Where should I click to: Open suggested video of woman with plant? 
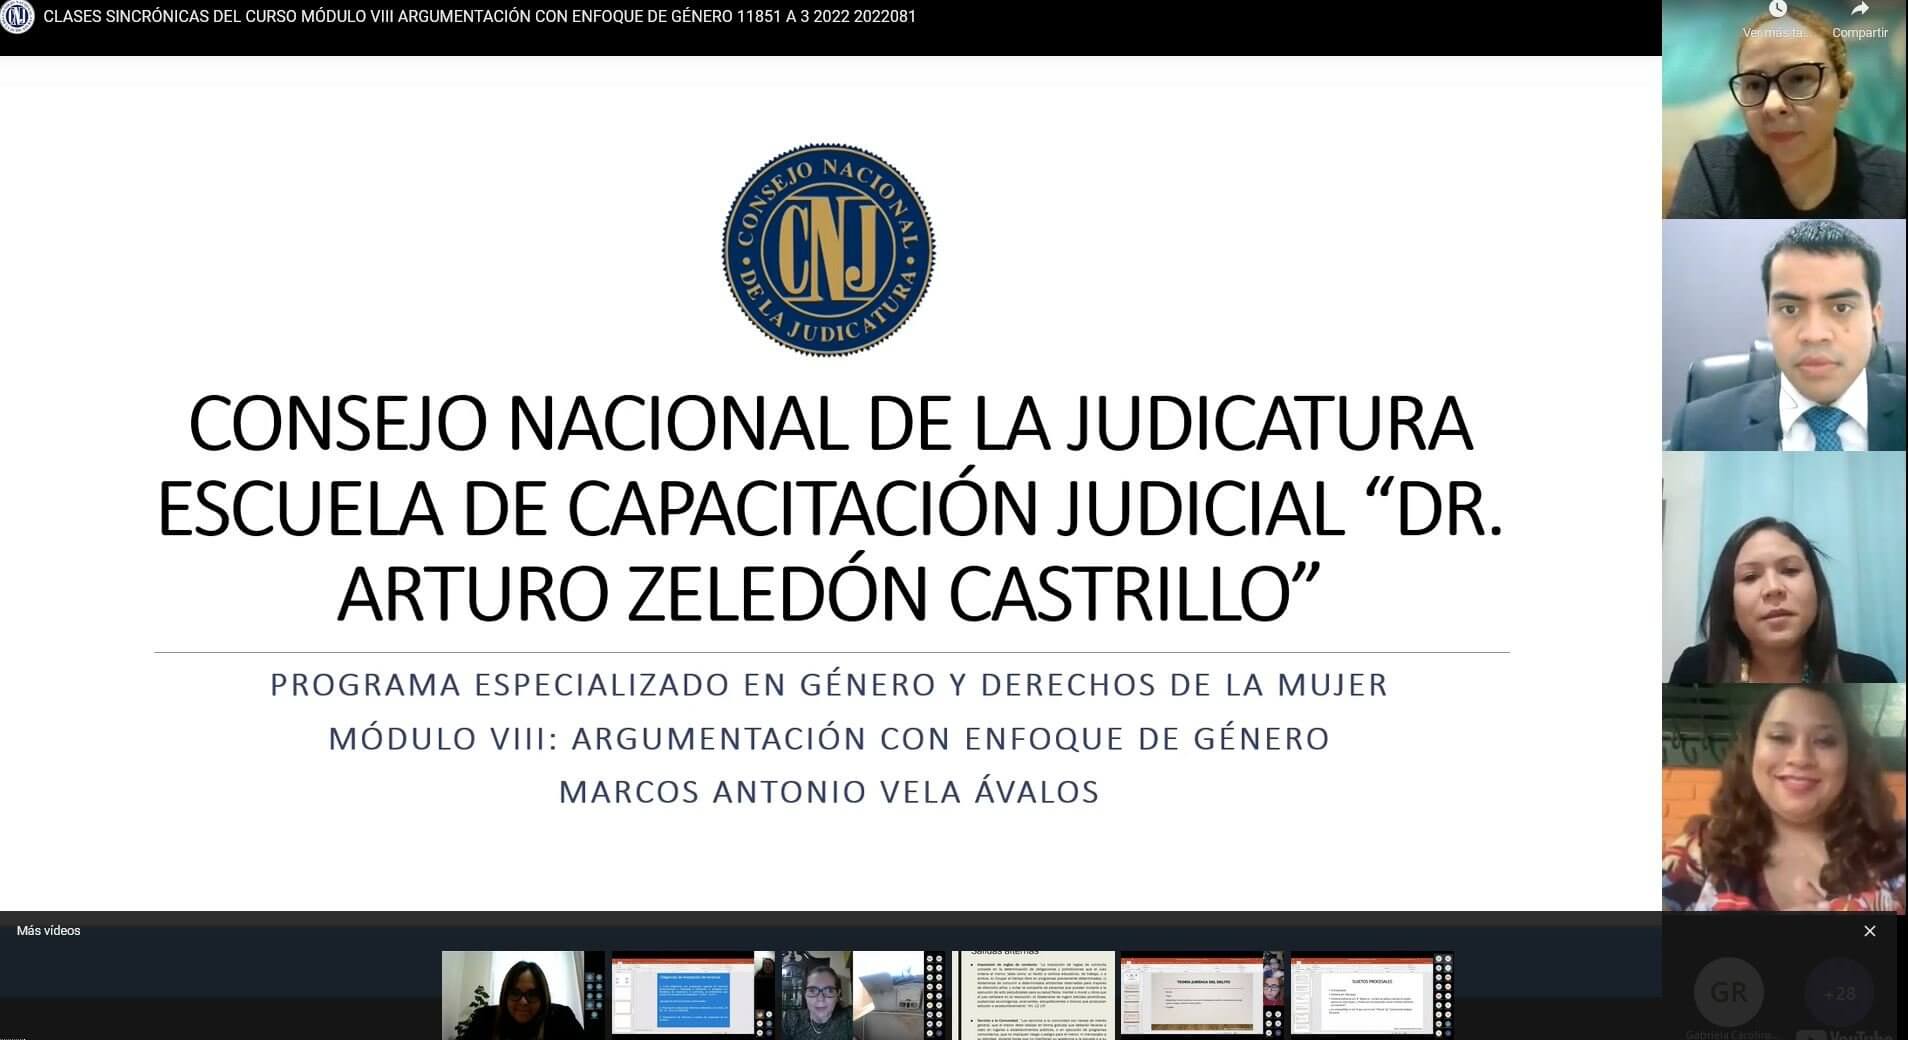[x=523, y=995]
